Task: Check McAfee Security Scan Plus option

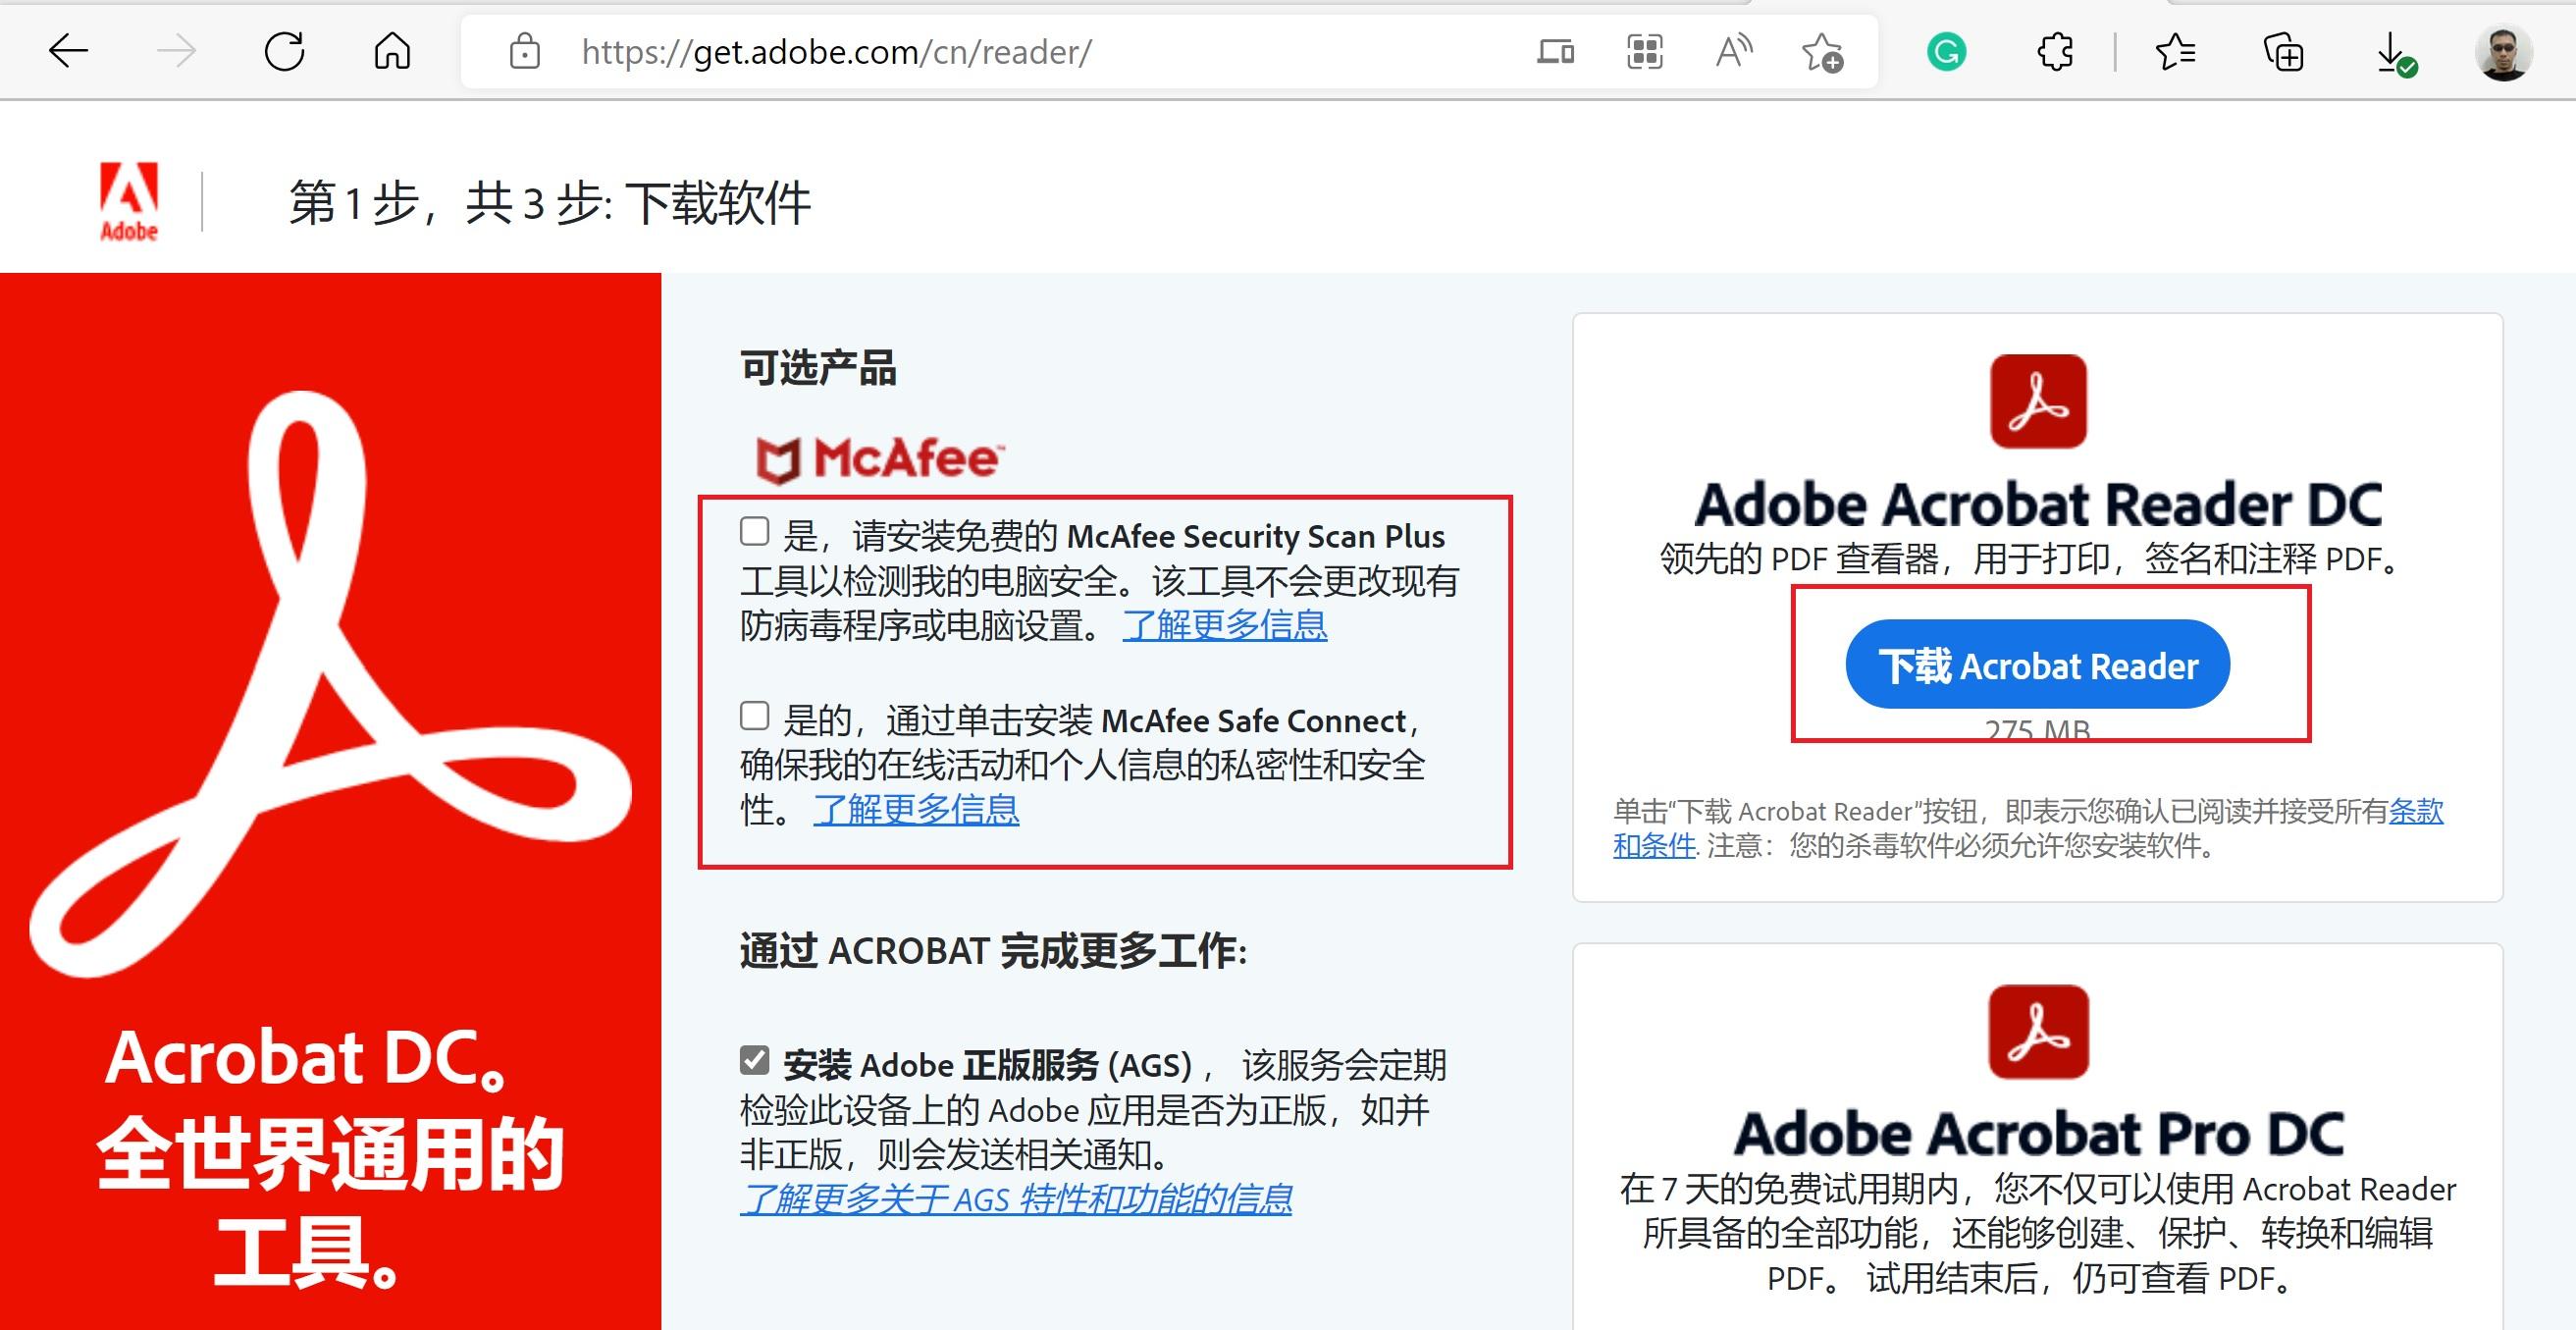Action: (755, 531)
